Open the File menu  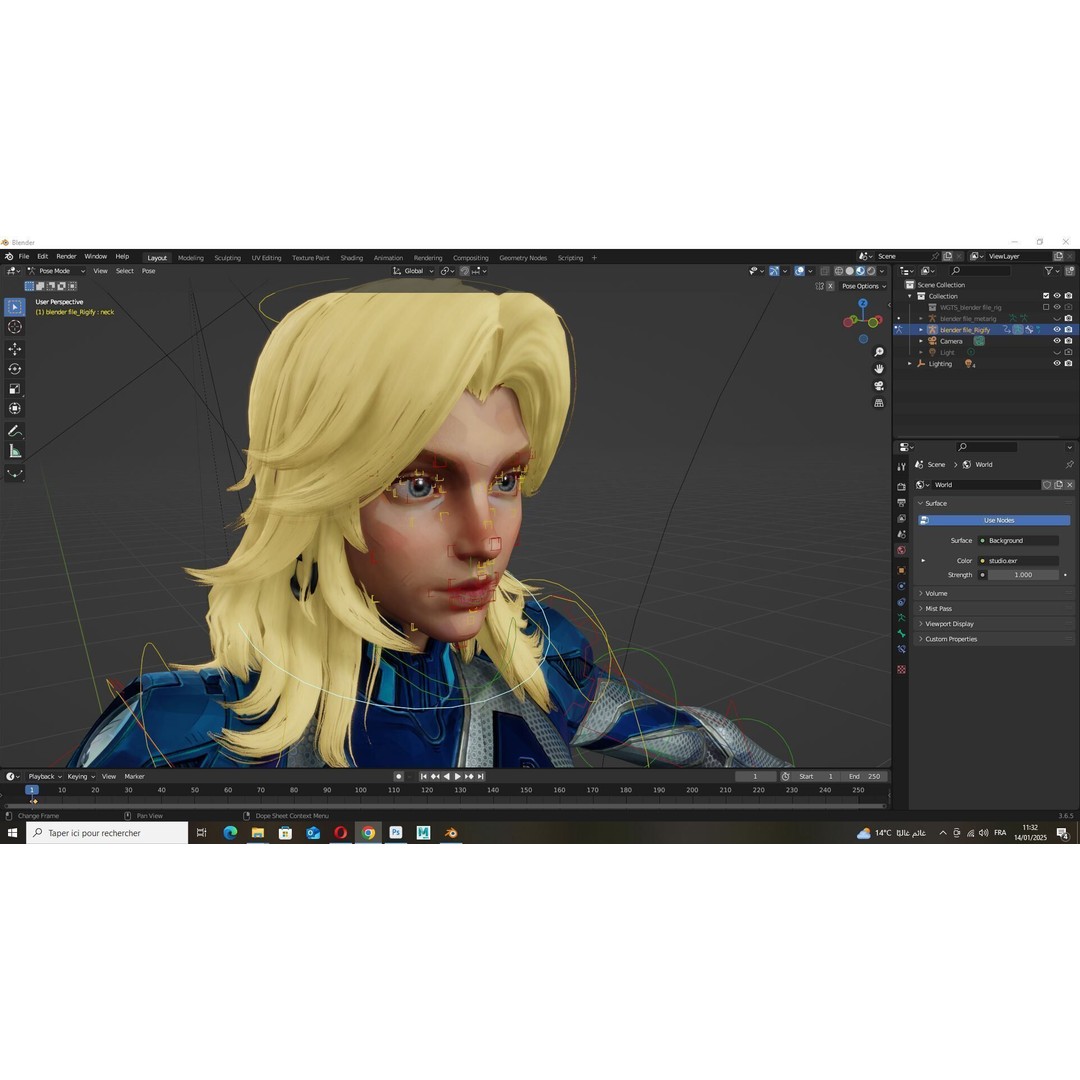pos(23,256)
